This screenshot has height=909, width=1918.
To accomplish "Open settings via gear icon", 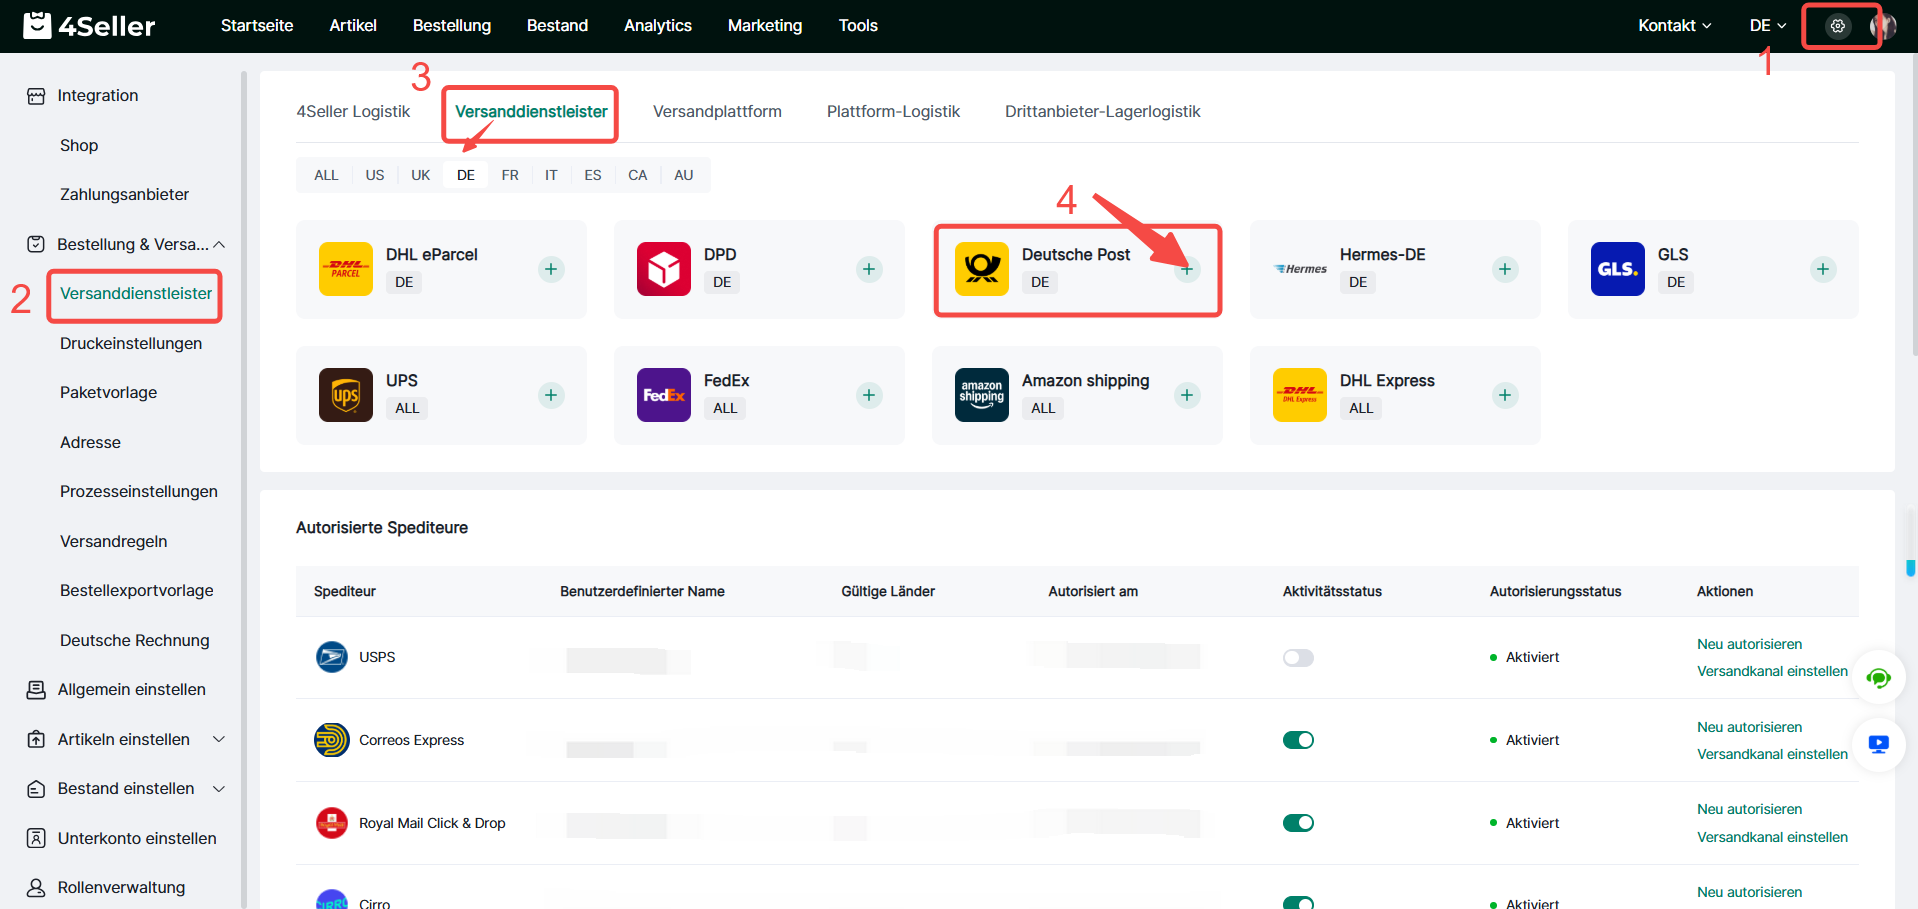I will 1837,26.
